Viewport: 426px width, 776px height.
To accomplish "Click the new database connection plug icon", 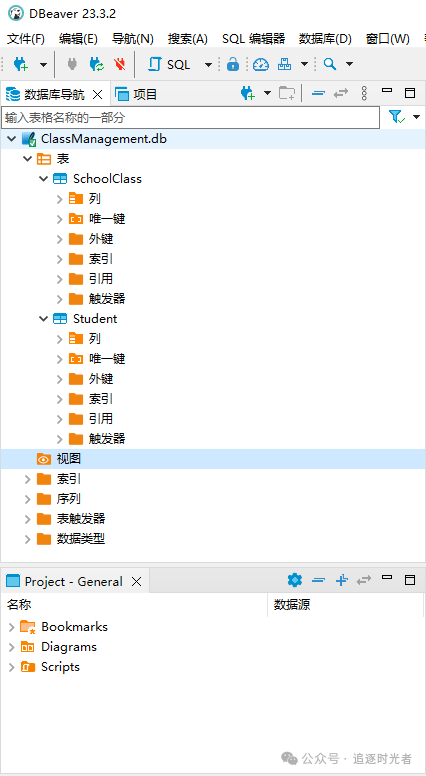I will point(21,64).
